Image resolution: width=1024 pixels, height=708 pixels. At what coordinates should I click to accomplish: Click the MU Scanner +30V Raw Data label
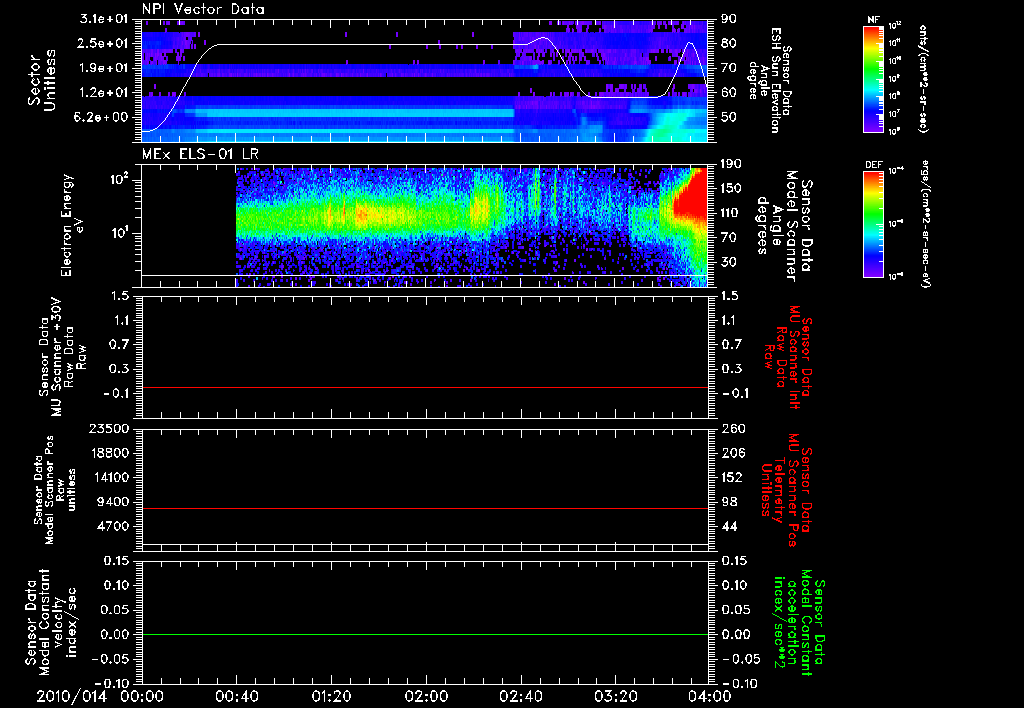click(x=61, y=357)
